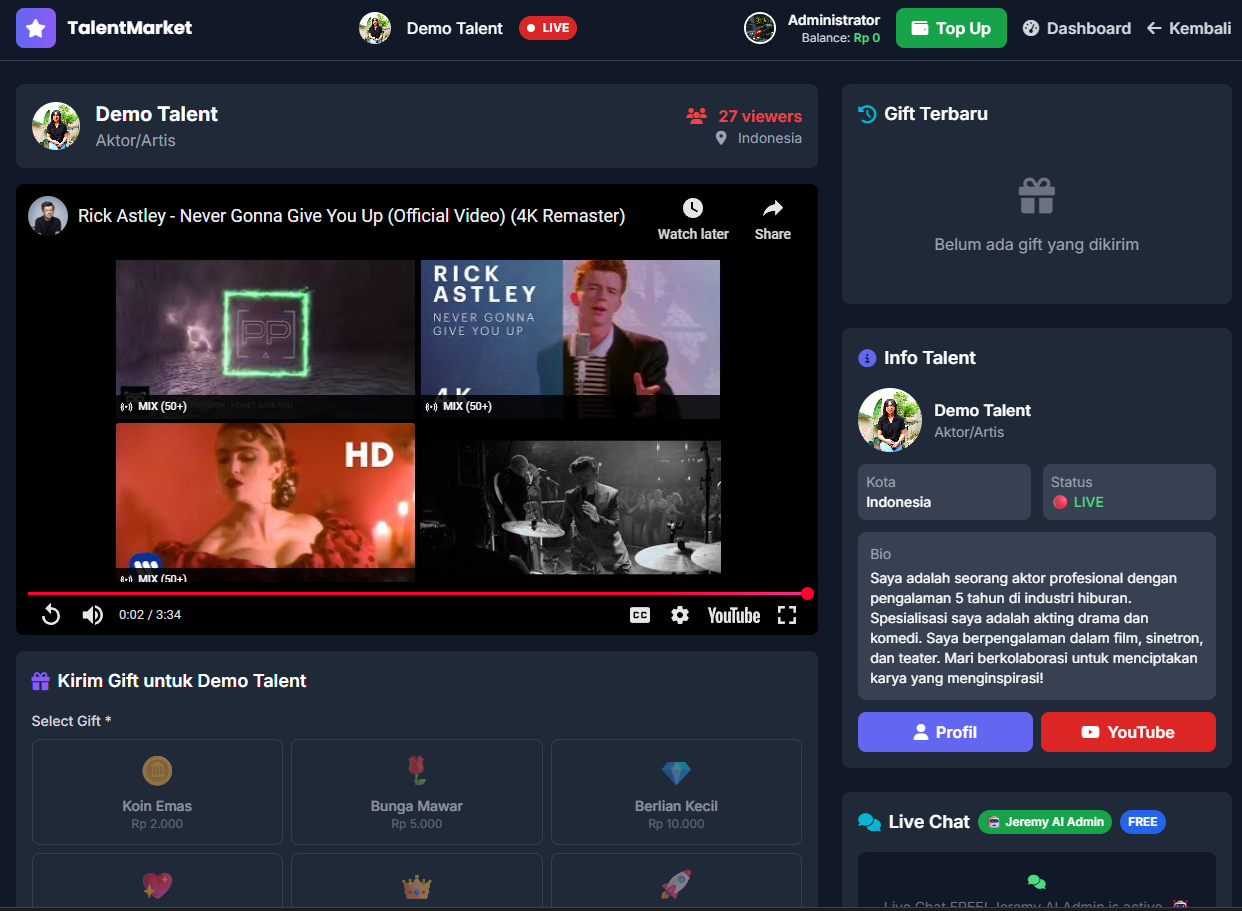
Task: Click the viewers count people icon
Action: pos(695,116)
